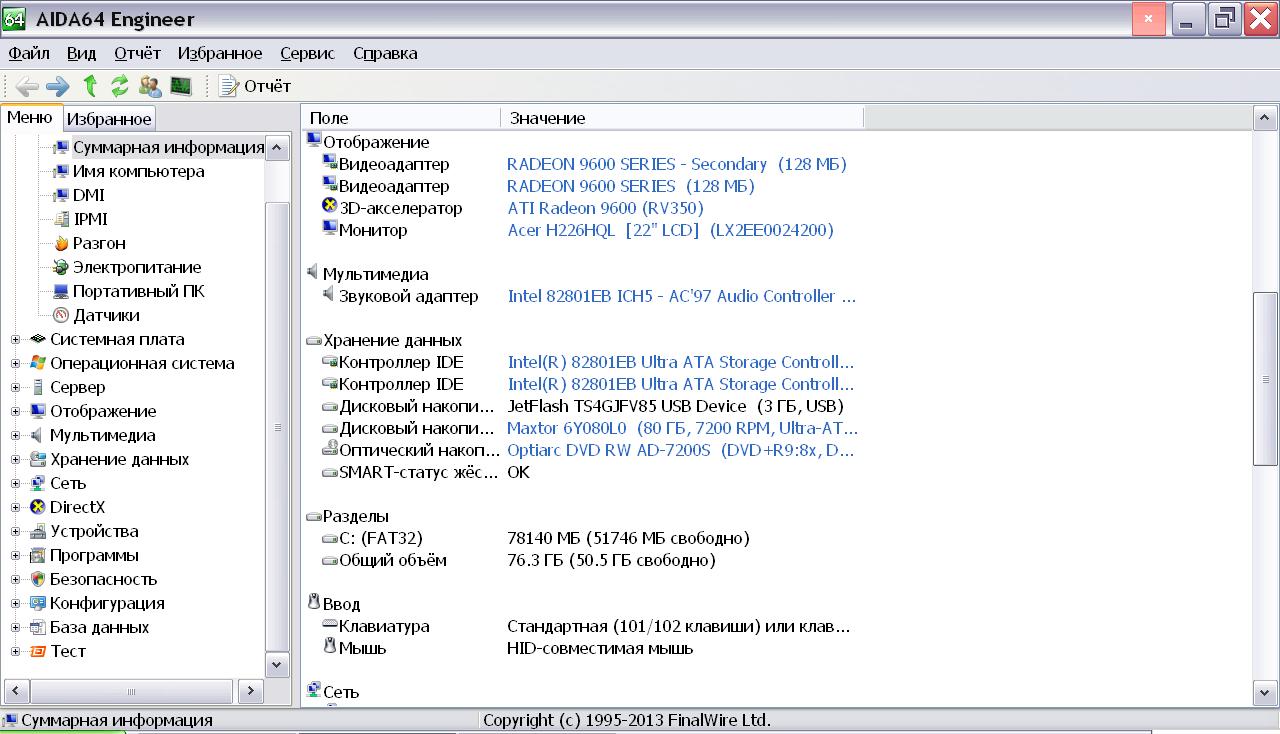Expand the Сервер node
Viewport: 1280px width, 734px height.
pos(15,387)
